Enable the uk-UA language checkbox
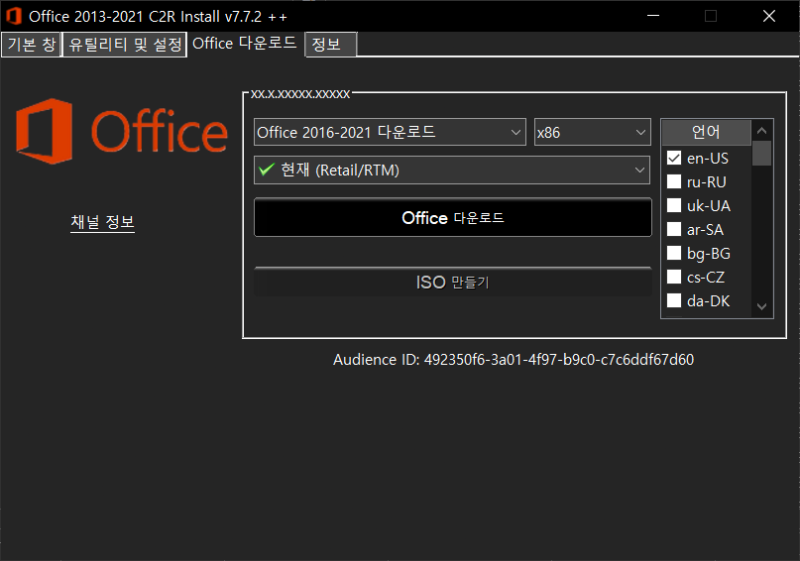The image size is (800, 561). (674, 206)
